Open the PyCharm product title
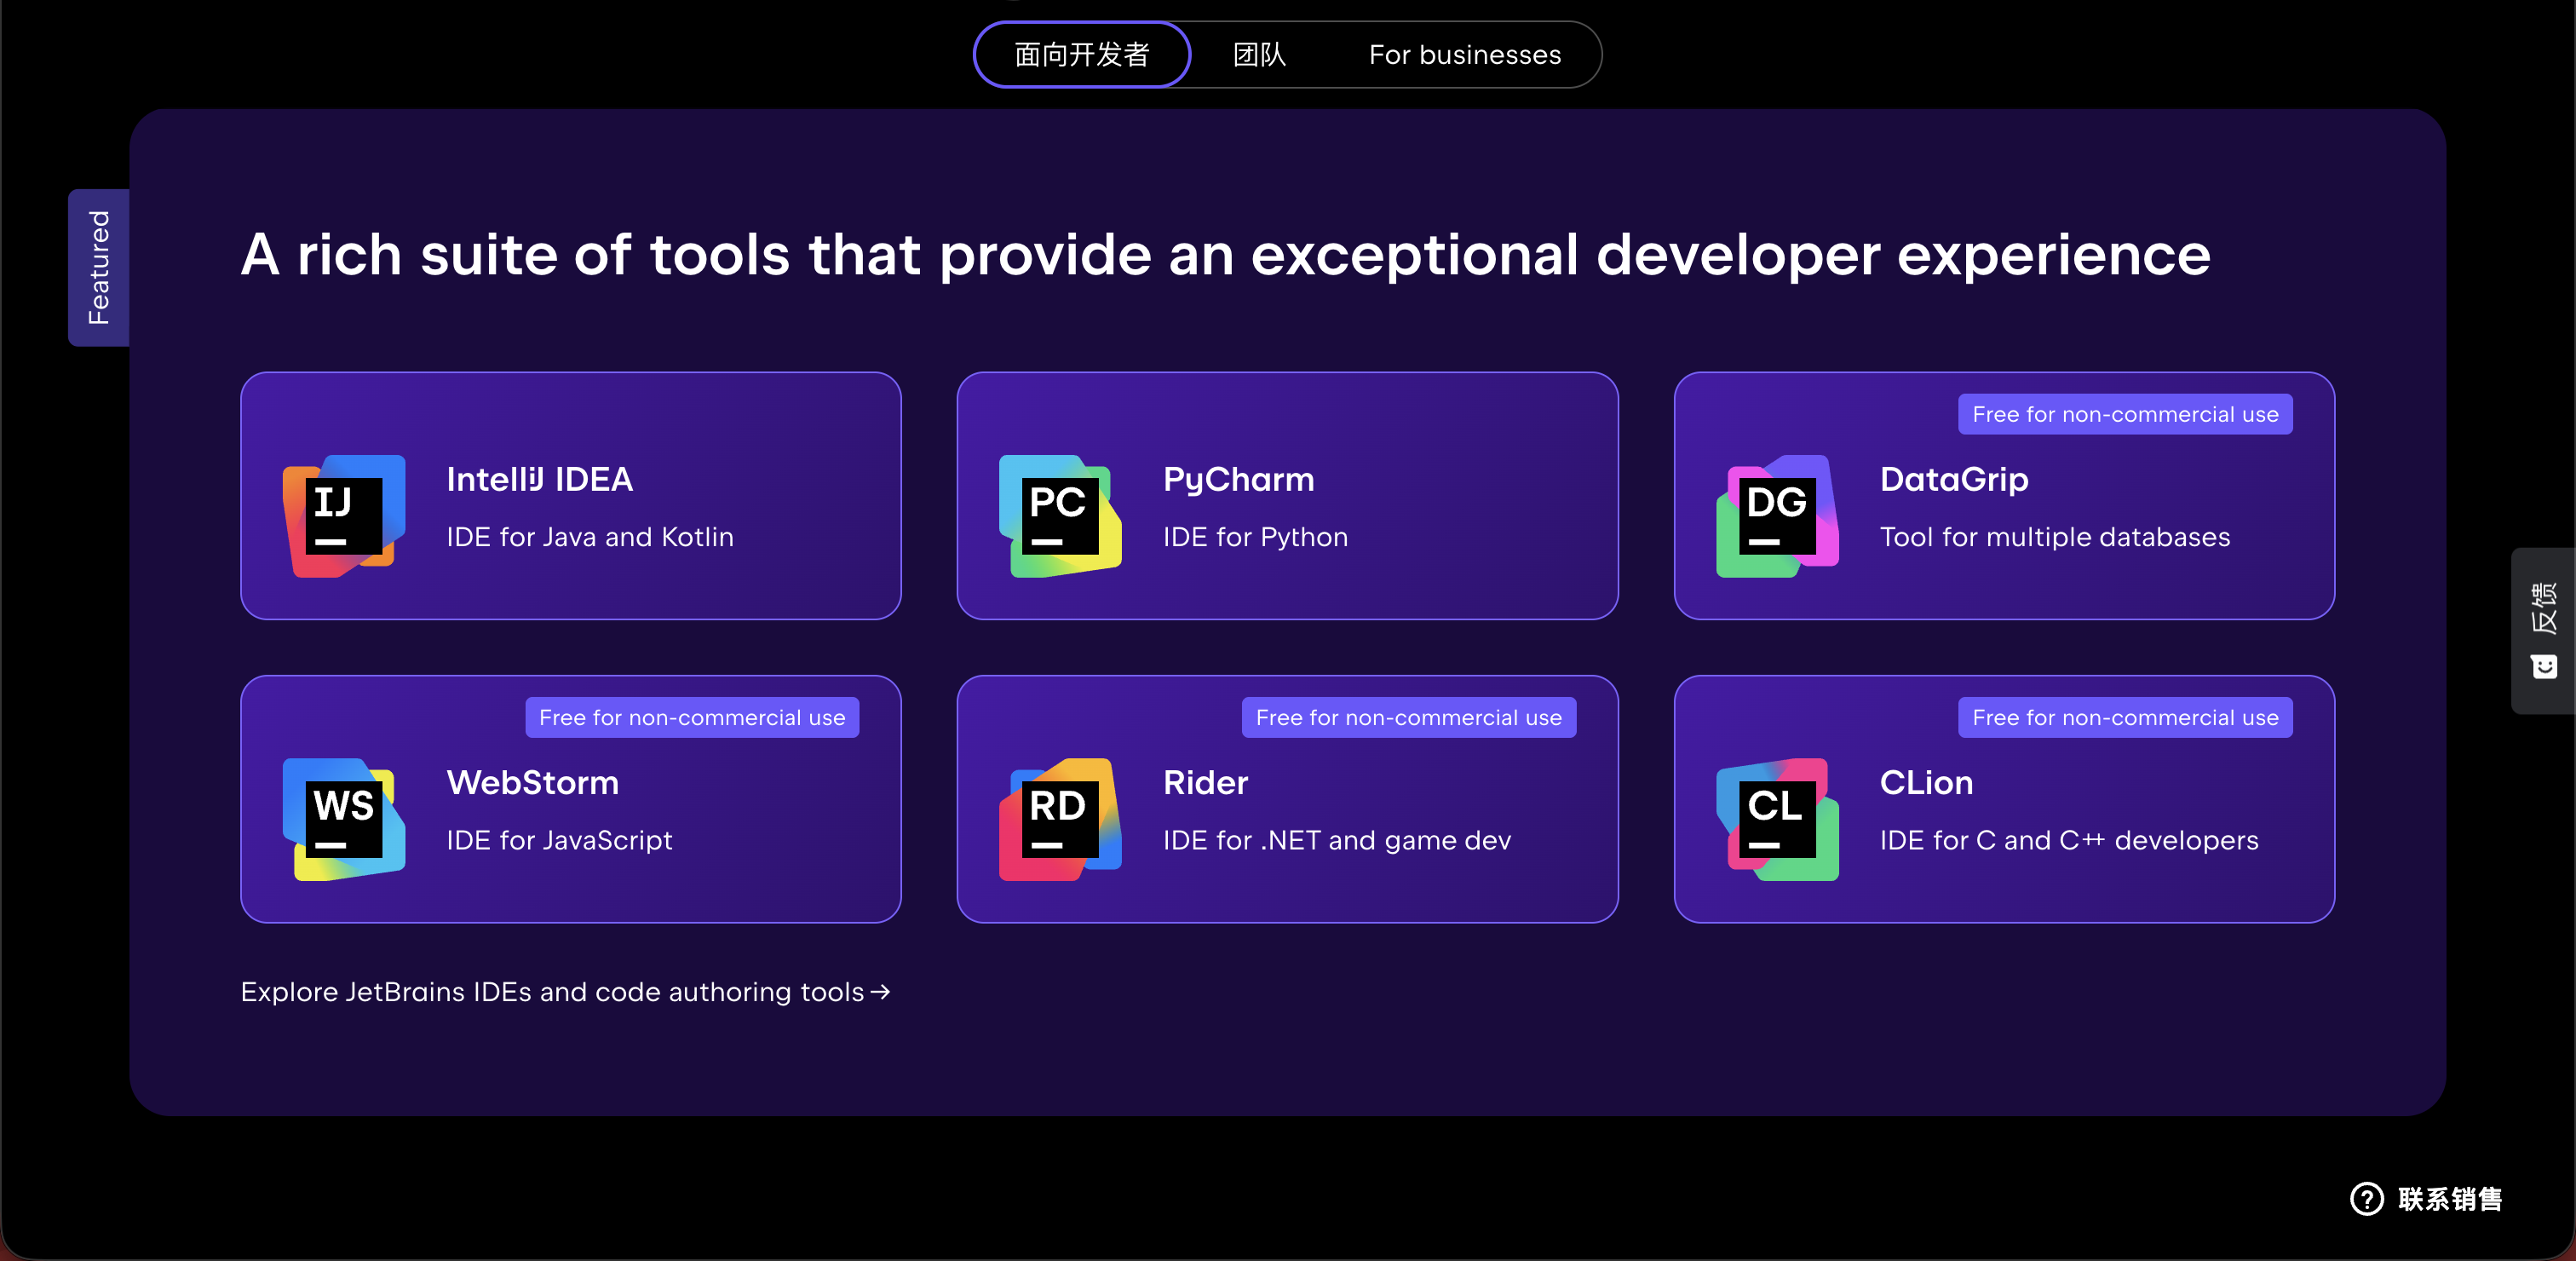Screen dimensions: 2576x1261 pyautogui.click(x=1238, y=479)
